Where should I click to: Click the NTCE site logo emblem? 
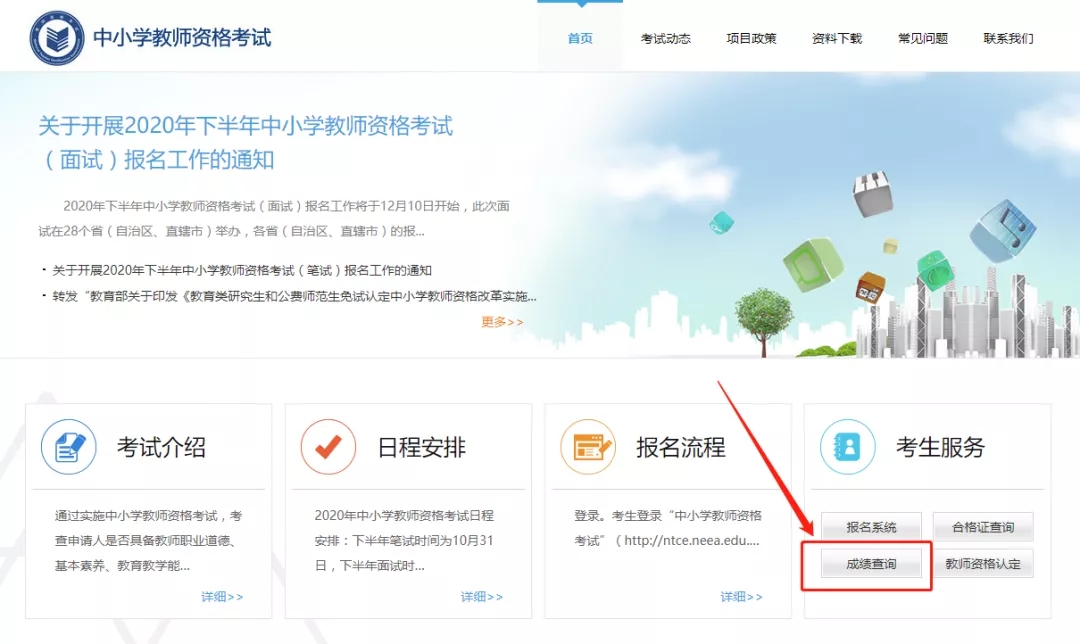pos(57,38)
